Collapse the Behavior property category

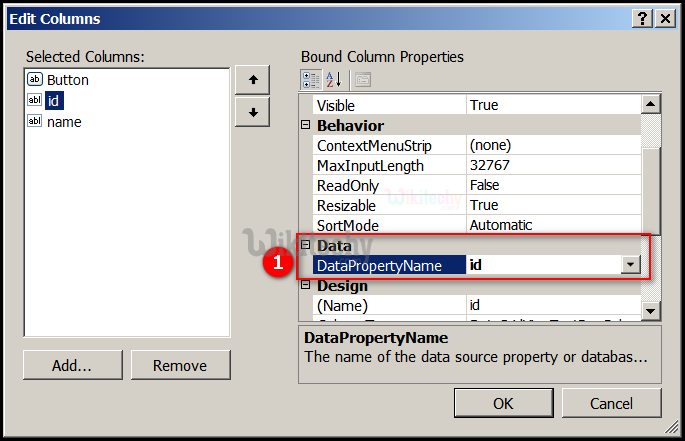click(306, 126)
